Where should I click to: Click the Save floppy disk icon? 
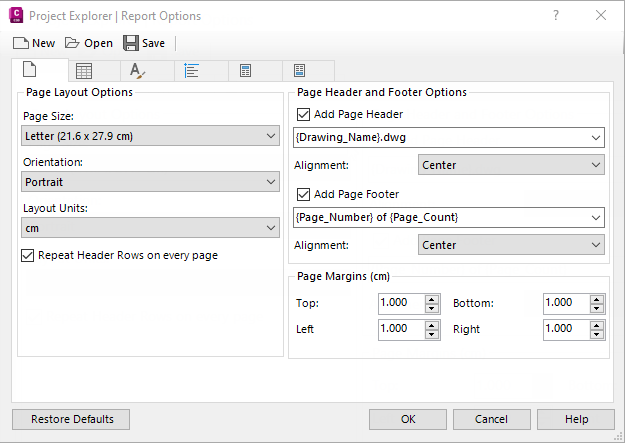(131, 43)
